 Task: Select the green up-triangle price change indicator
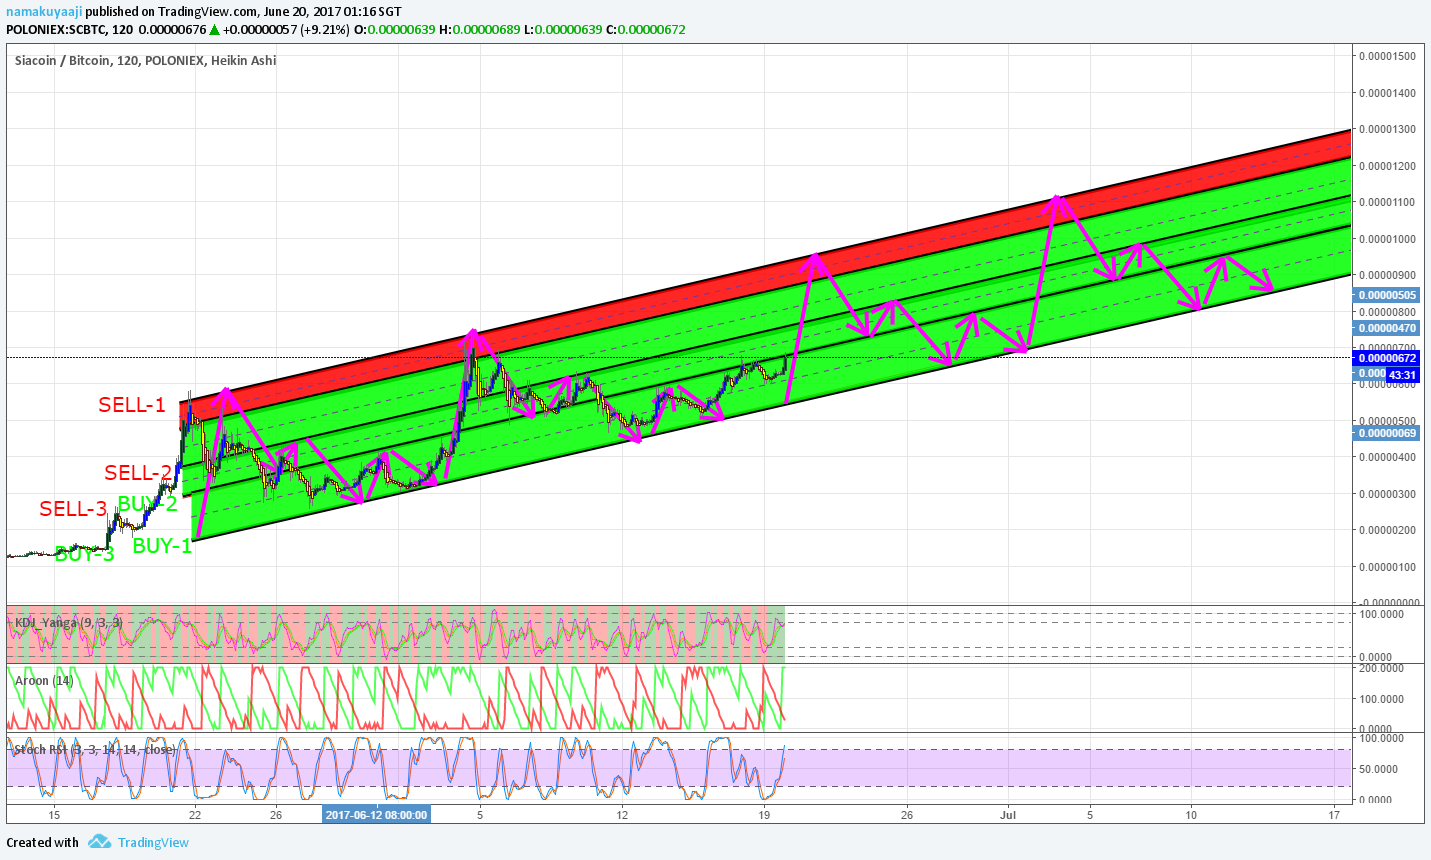[x=214, y=29]
